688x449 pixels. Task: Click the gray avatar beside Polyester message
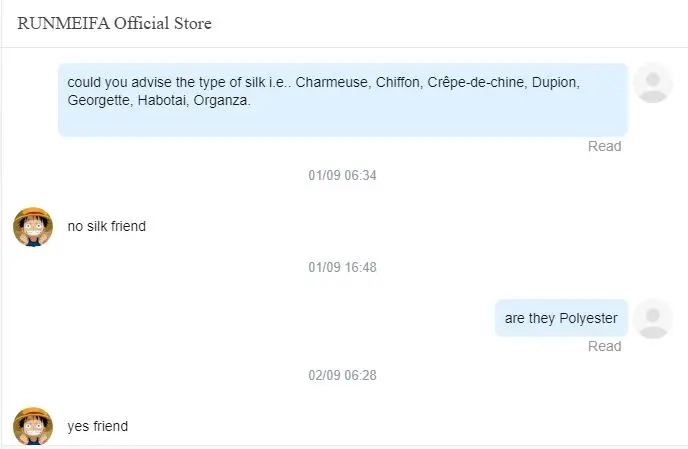(x=653, y=318)
